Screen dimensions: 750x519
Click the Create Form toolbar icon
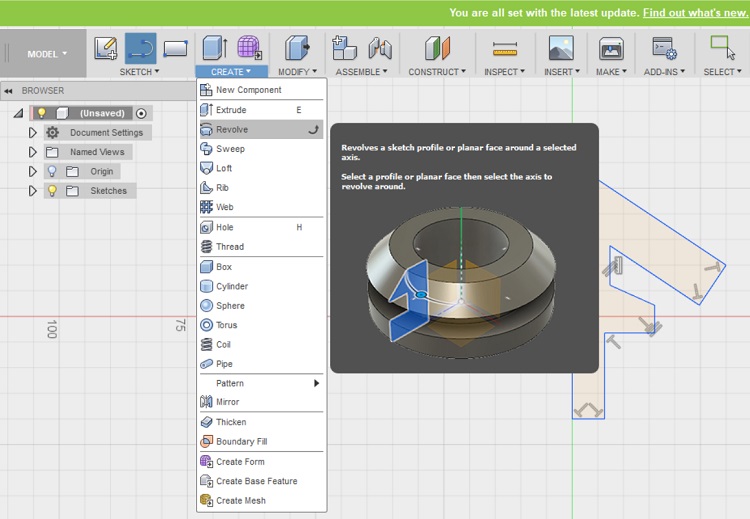249,47
